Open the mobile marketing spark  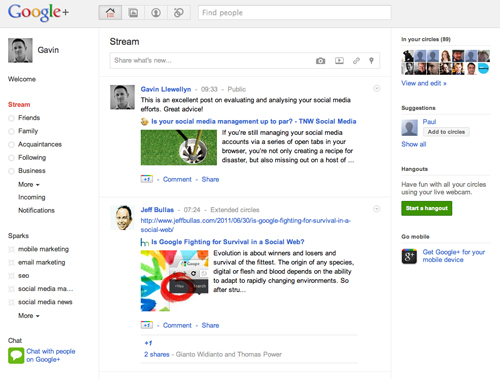tap(43, 249)
